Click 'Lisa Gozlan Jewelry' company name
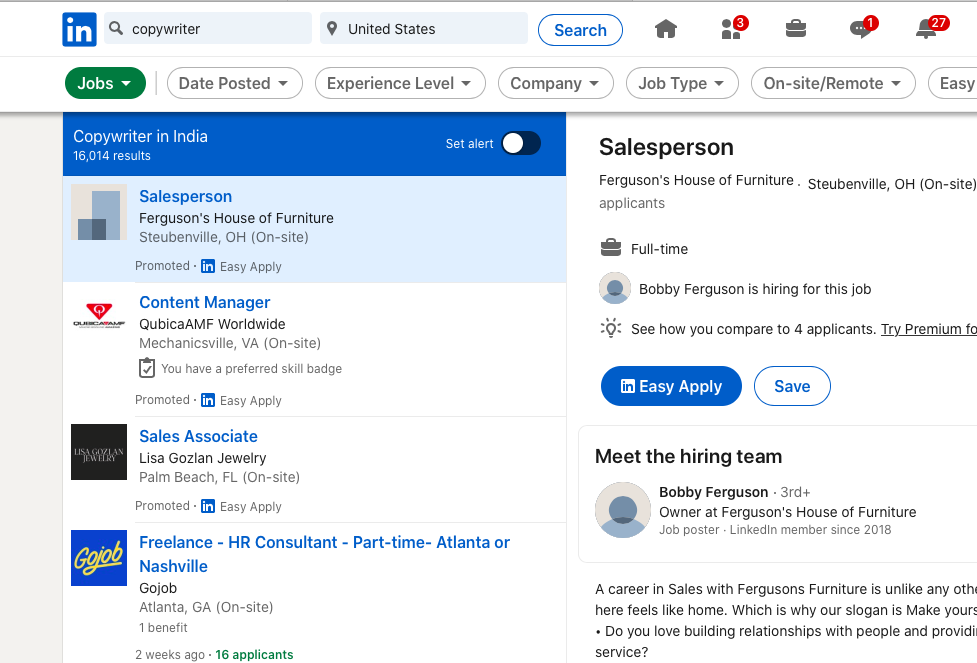Viewport: 977px width, 663px height. tap(203, 458)
